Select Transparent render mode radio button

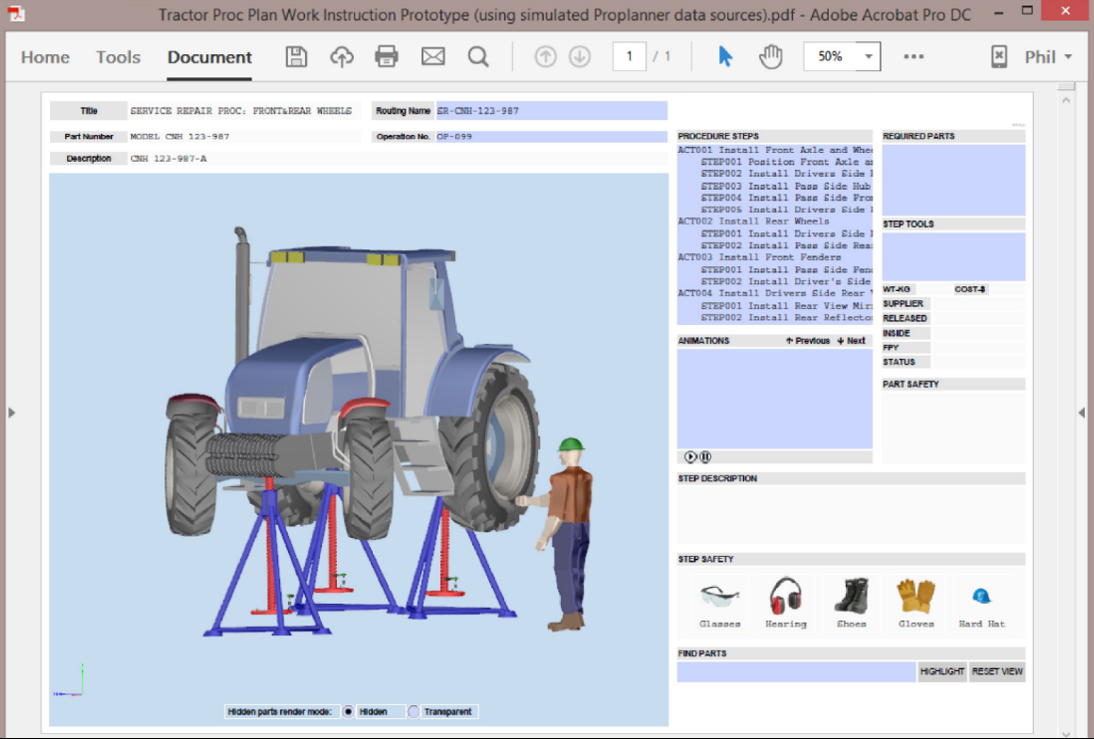click(x=414, y=712)
